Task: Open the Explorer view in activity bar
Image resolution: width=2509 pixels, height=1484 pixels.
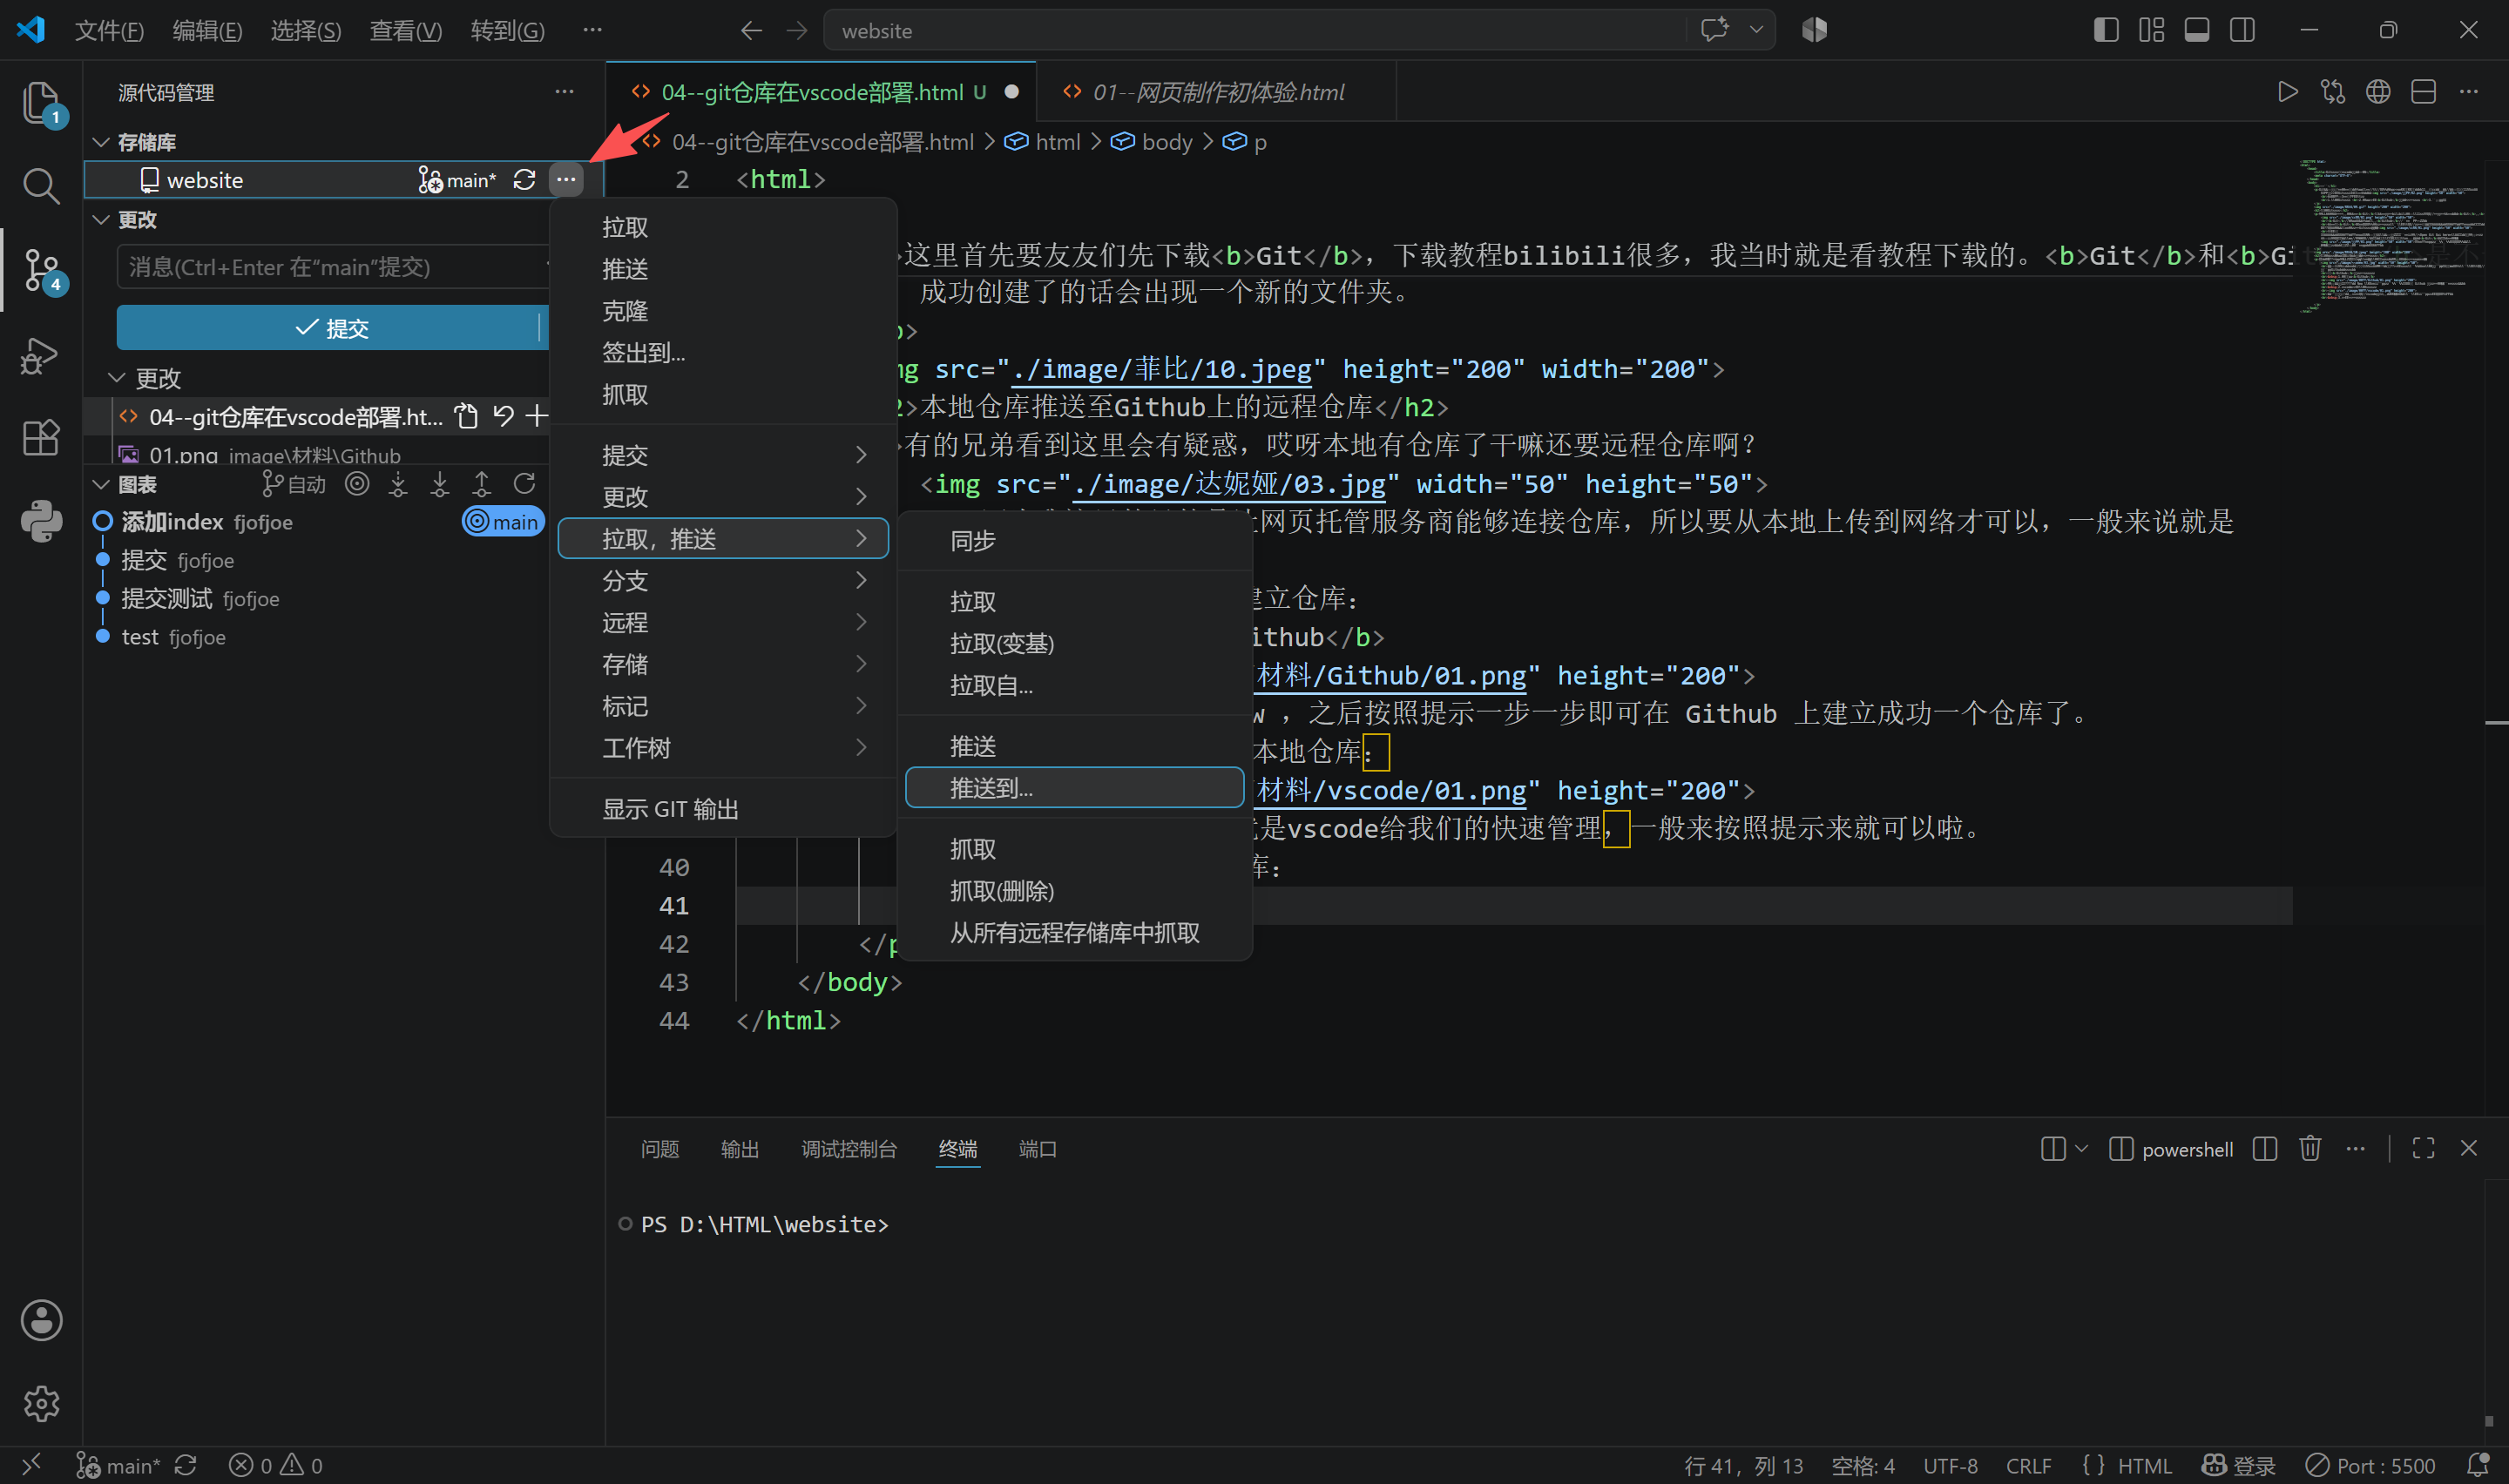Action: 41,103
